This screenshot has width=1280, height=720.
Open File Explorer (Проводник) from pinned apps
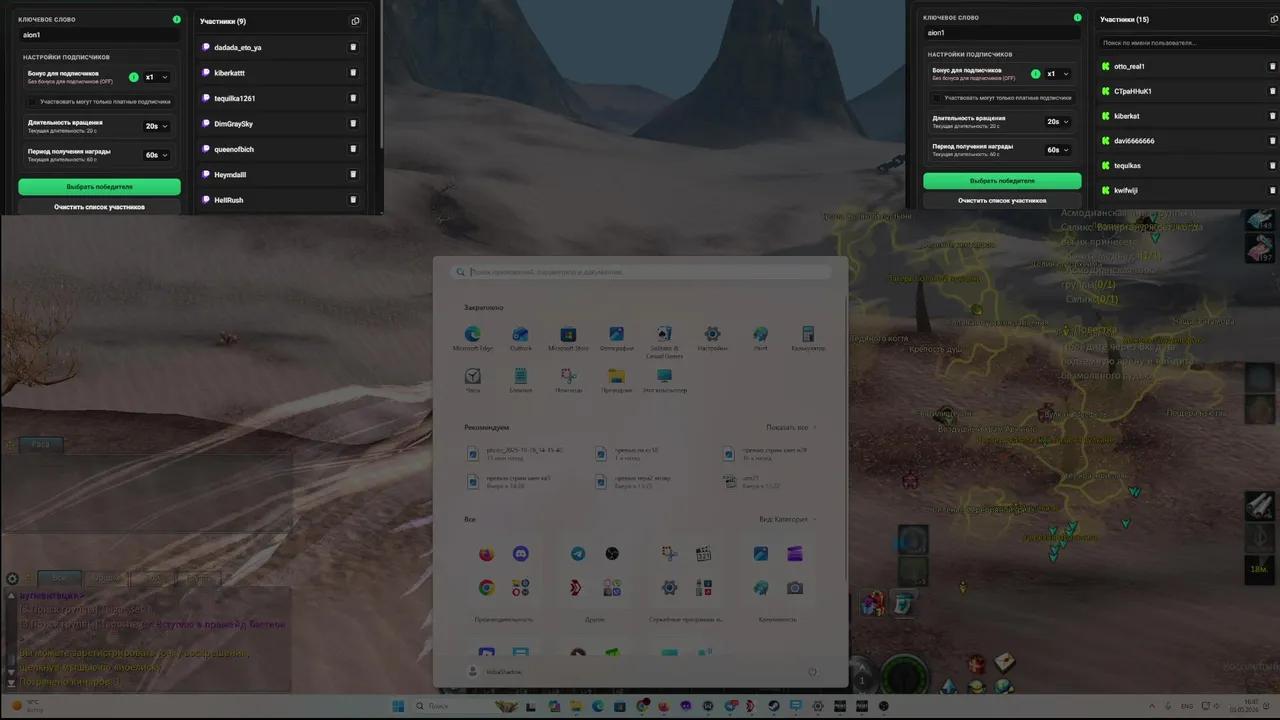(x=616, y=380)
